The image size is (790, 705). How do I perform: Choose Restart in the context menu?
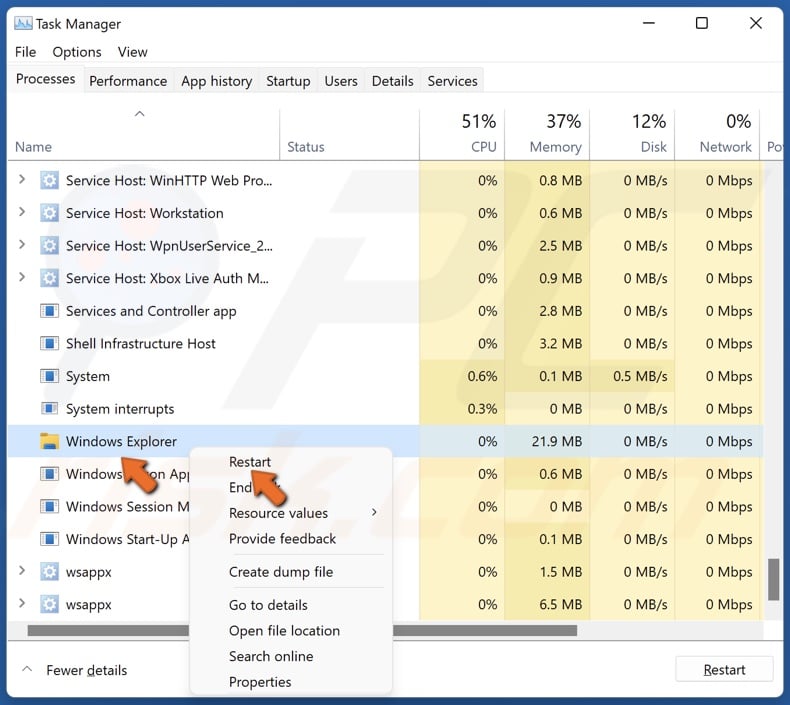coord(250,462)
